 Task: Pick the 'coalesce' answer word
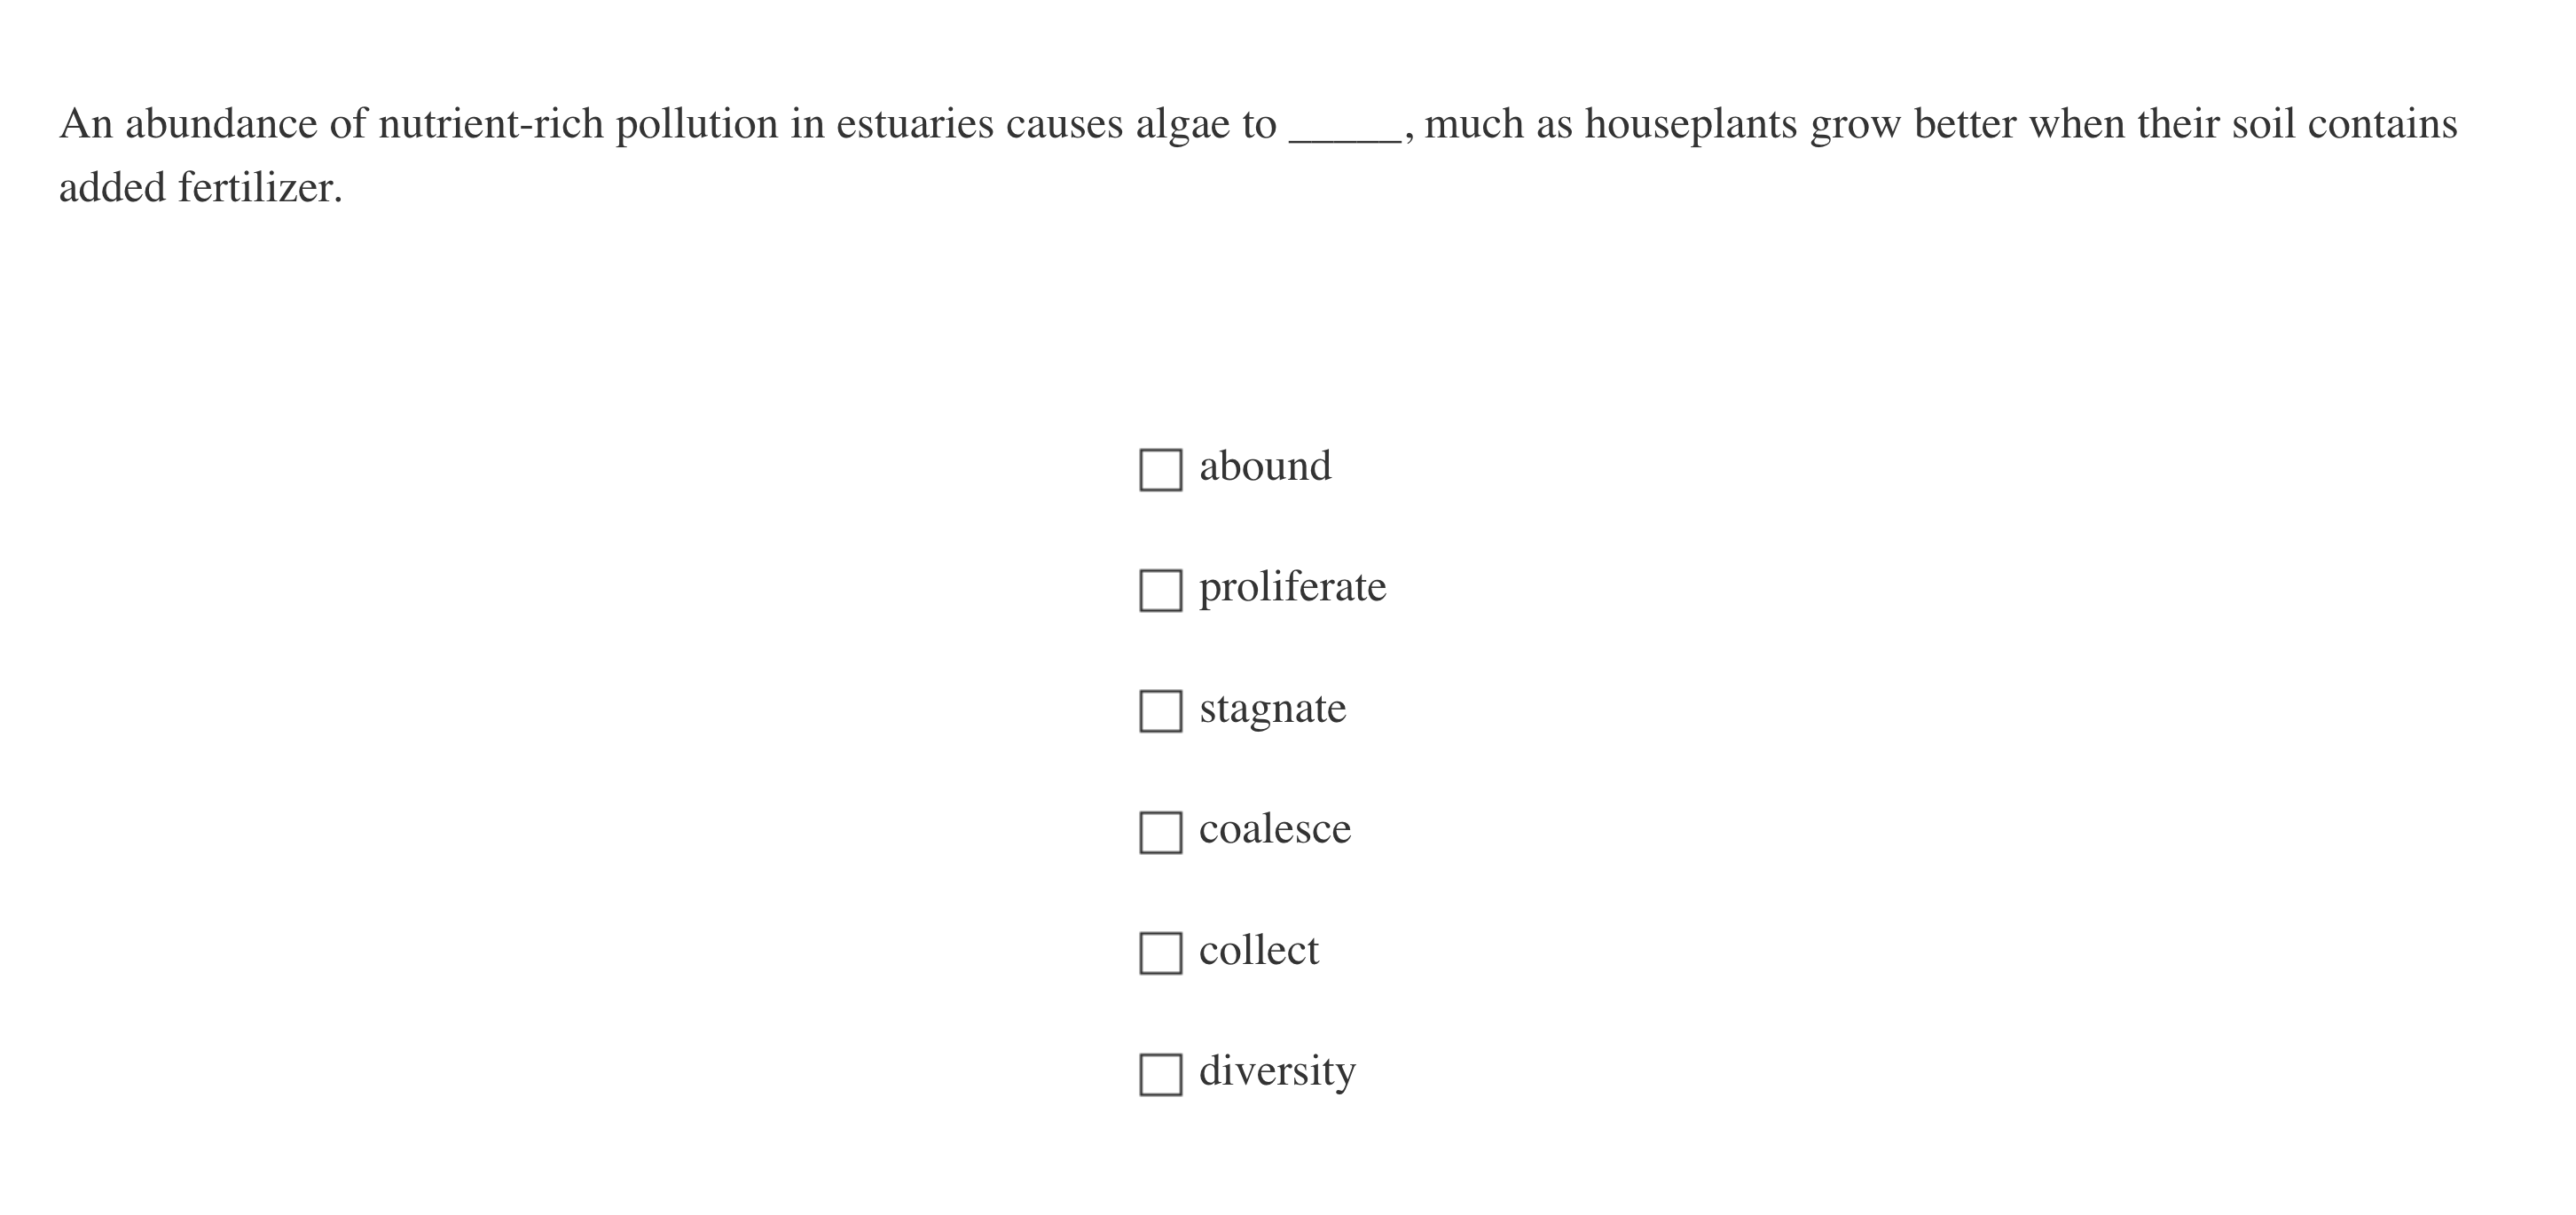1275,829
